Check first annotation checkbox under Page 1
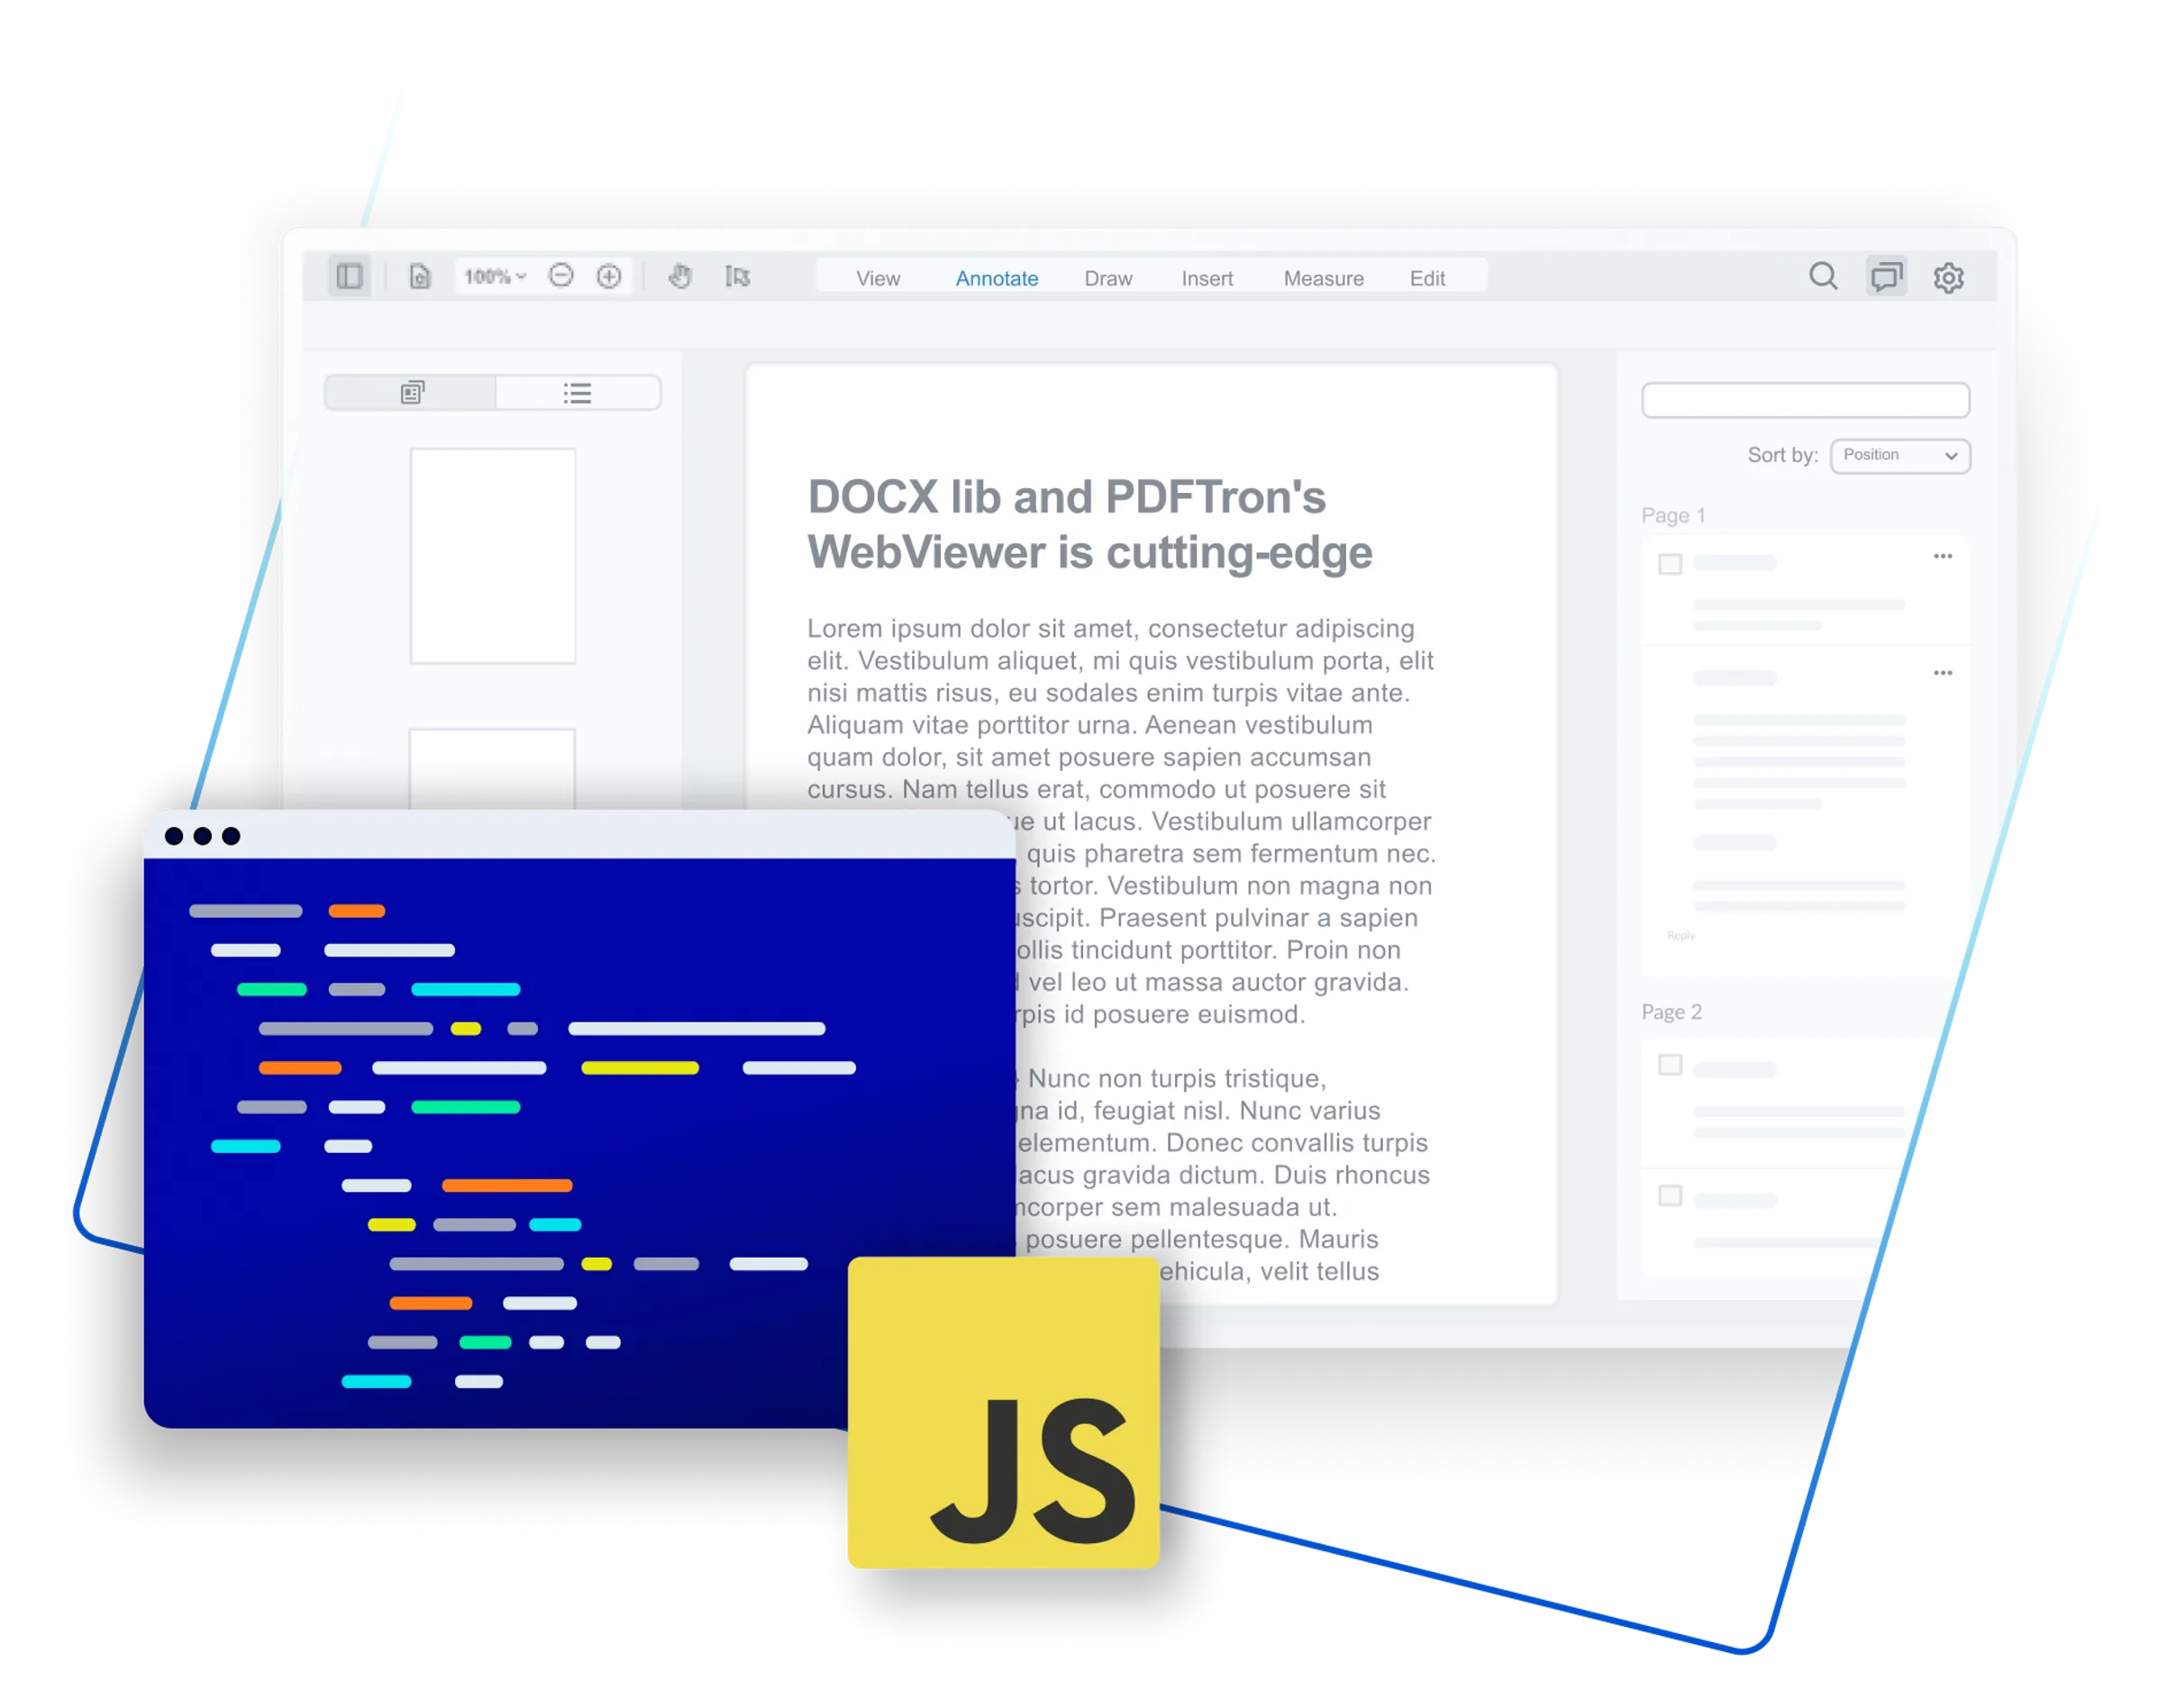The image size is (2177, 1708). pos(1670,564)
